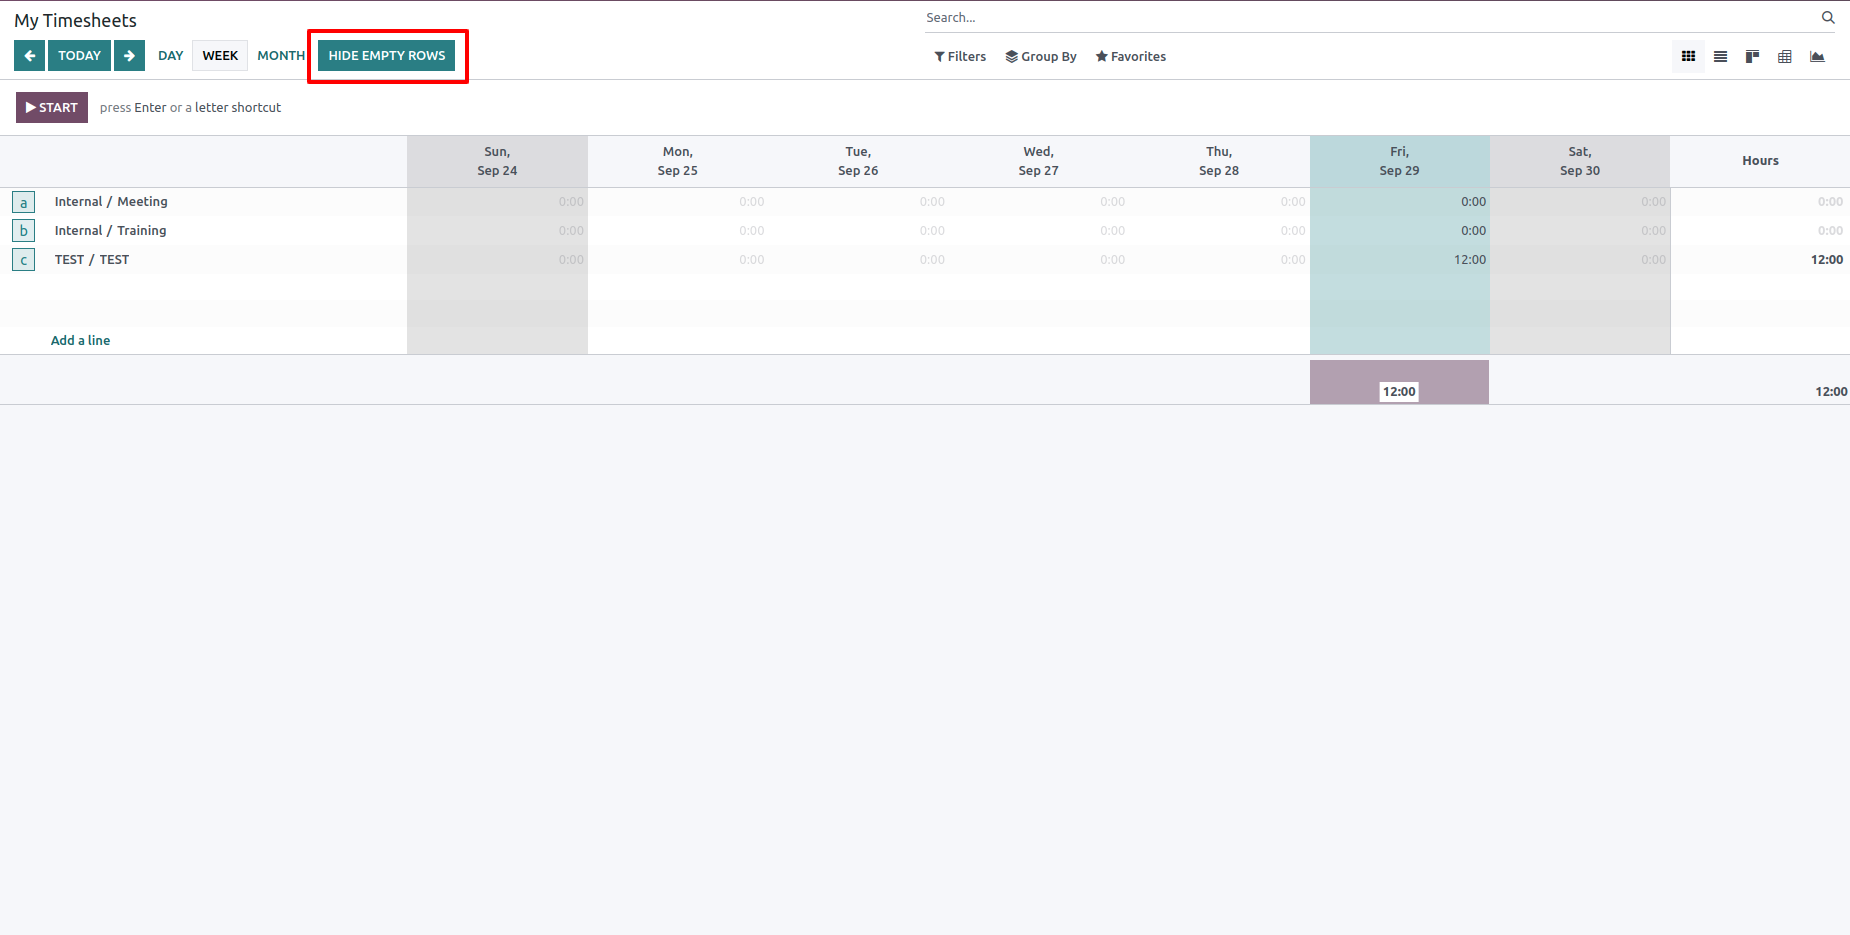Switch to the DAY view tab
Image resolution: width=1850 pixels, height=935 pixels.
[x=170, y=55]
